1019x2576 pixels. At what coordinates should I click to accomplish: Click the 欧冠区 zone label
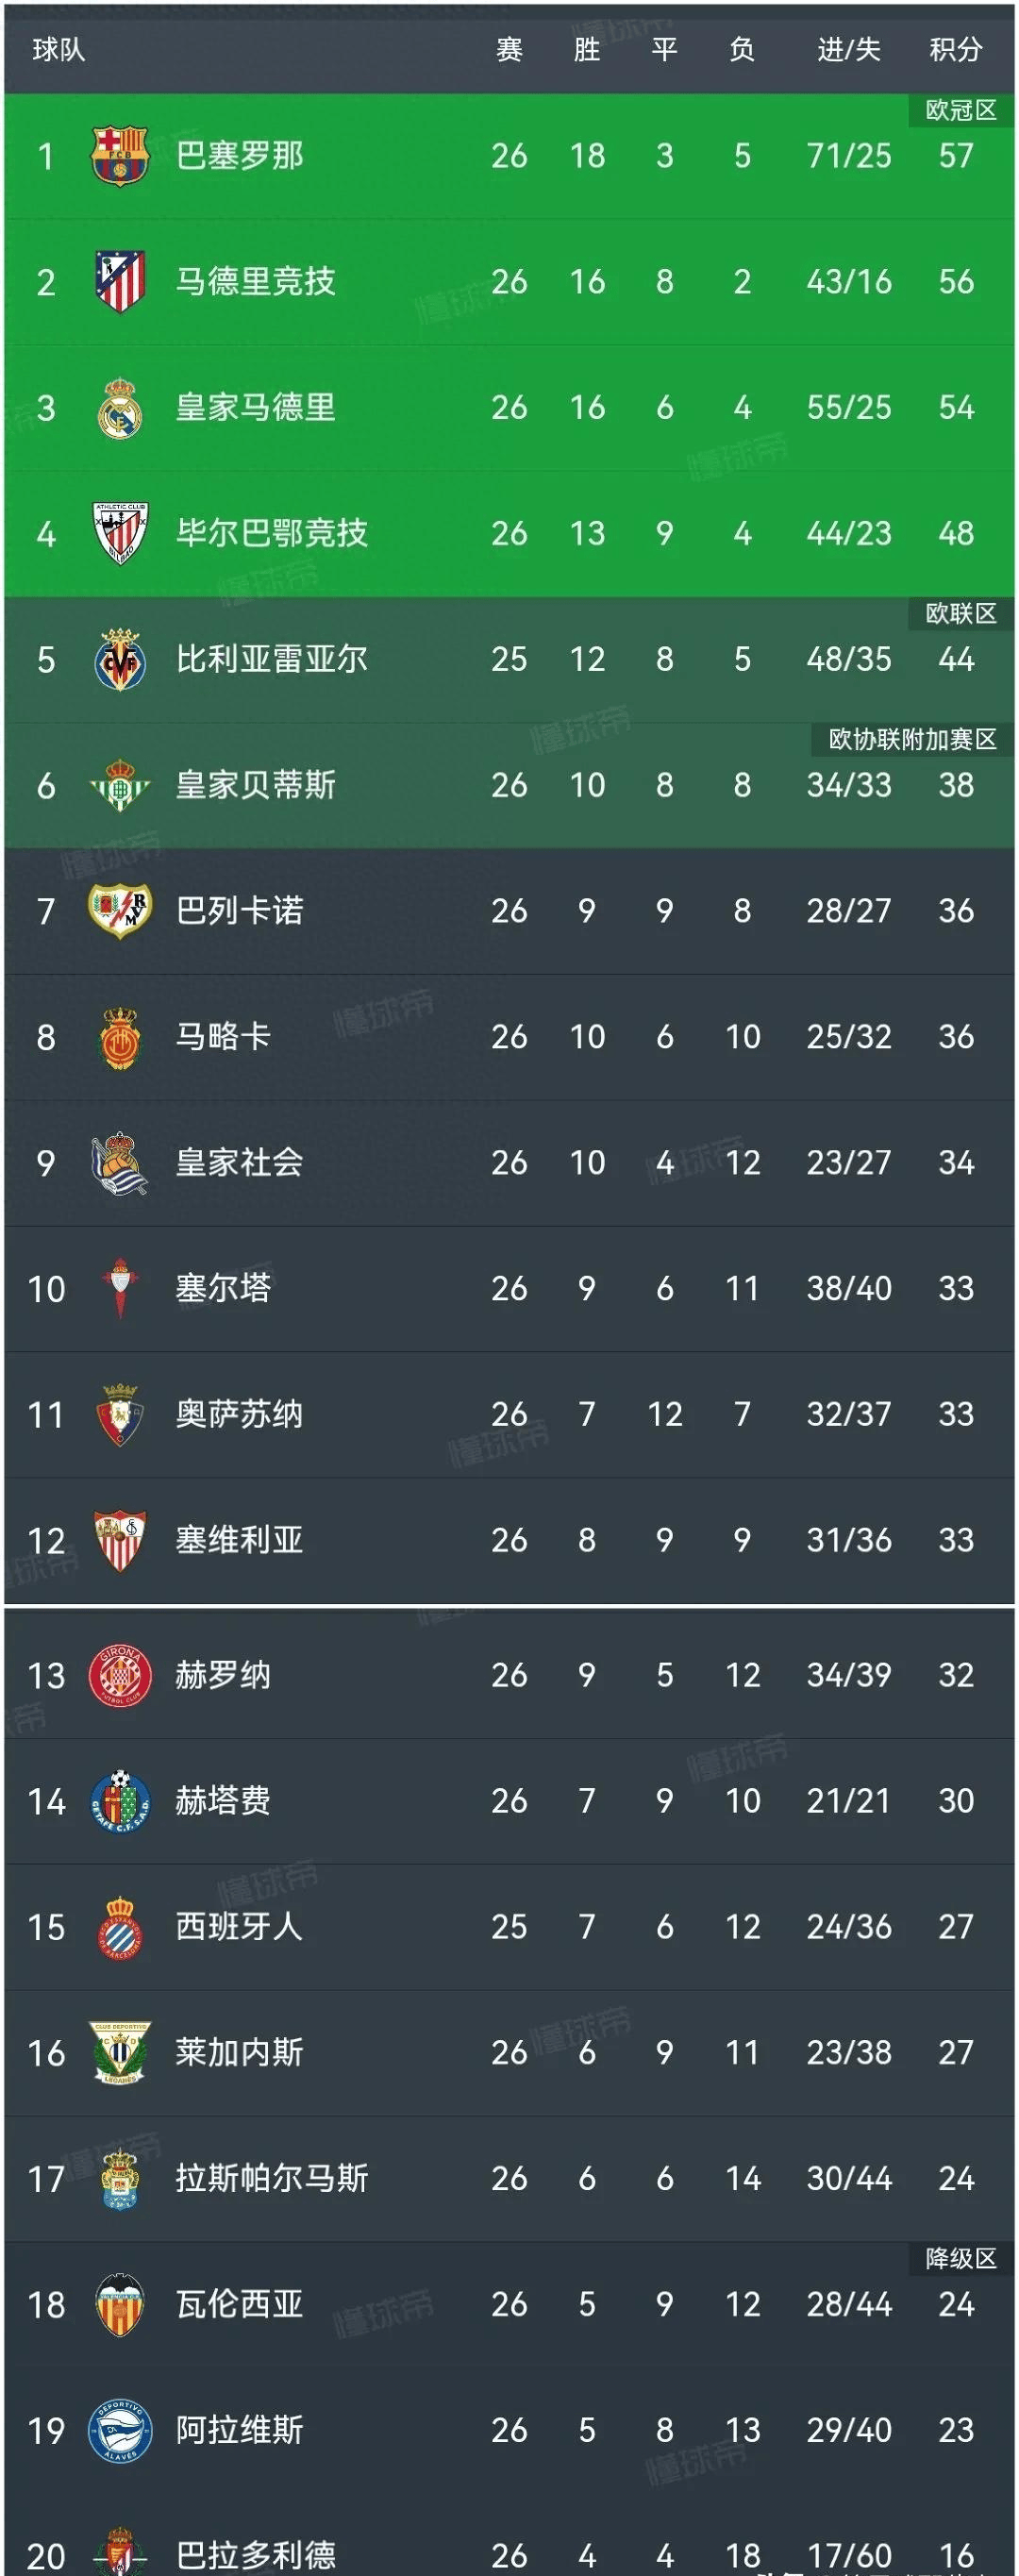point(960,110)
